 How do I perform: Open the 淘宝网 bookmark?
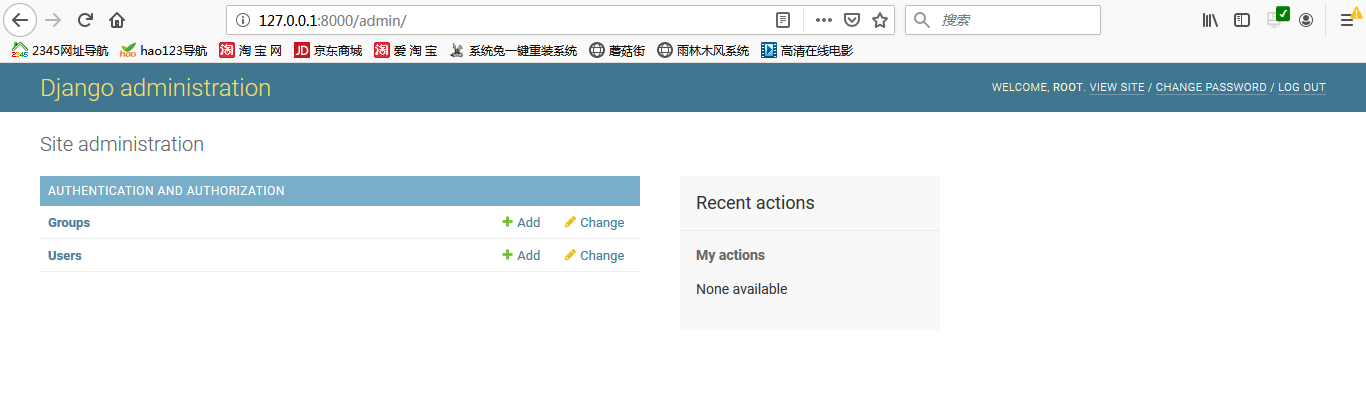pyautogui.click(x=251, y=50)
